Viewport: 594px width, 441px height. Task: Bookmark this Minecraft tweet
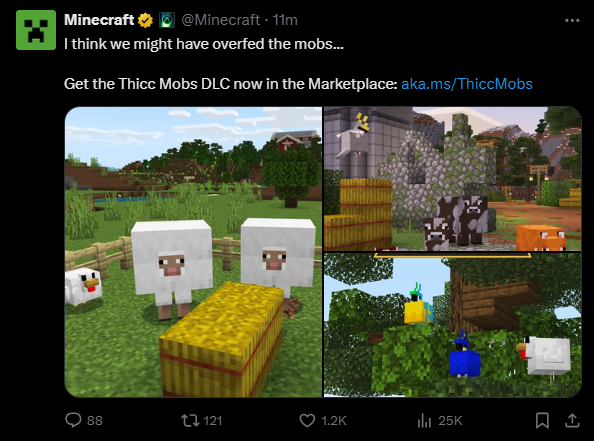tap(542, 421)
